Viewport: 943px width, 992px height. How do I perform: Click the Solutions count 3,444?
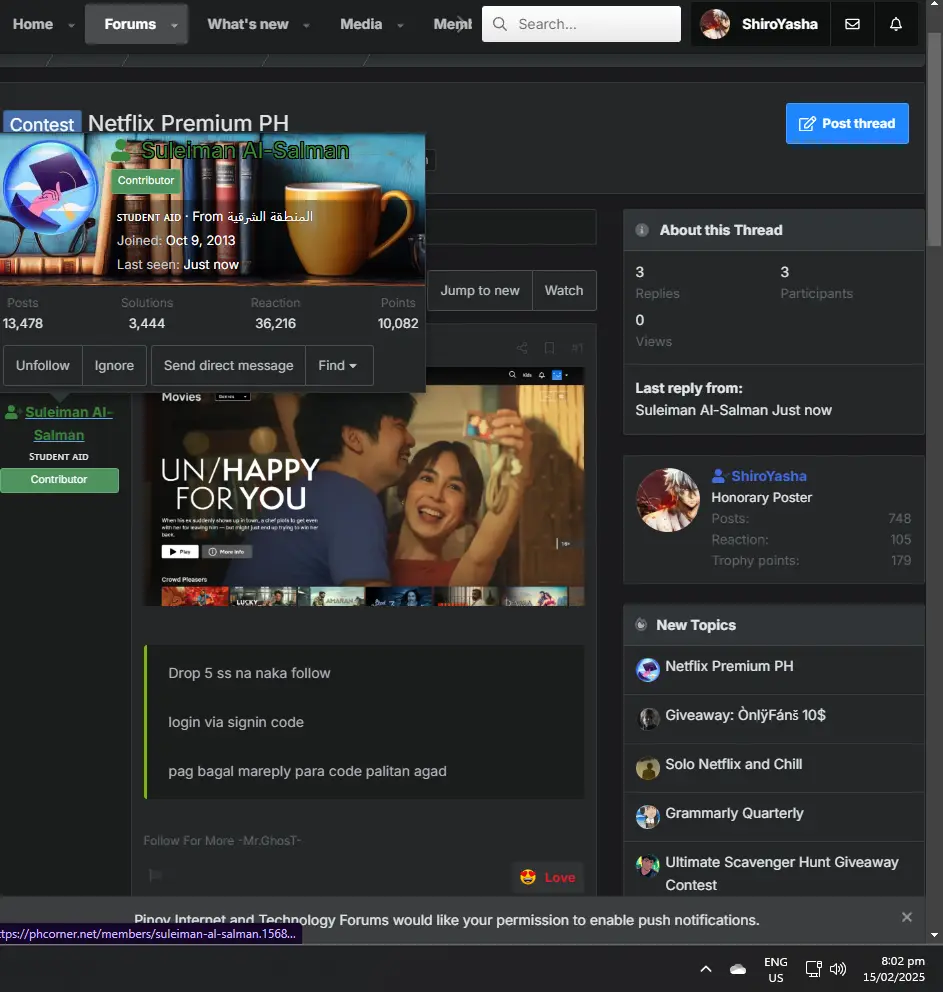(x=147, y=323)
